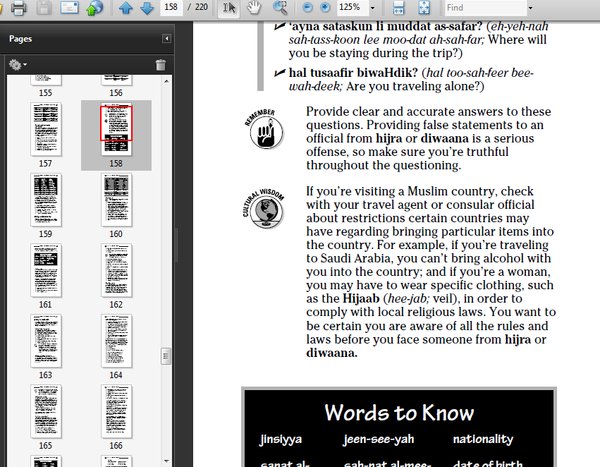Collapse the Pages panel
600x467 pixels.
pos(166,38)
